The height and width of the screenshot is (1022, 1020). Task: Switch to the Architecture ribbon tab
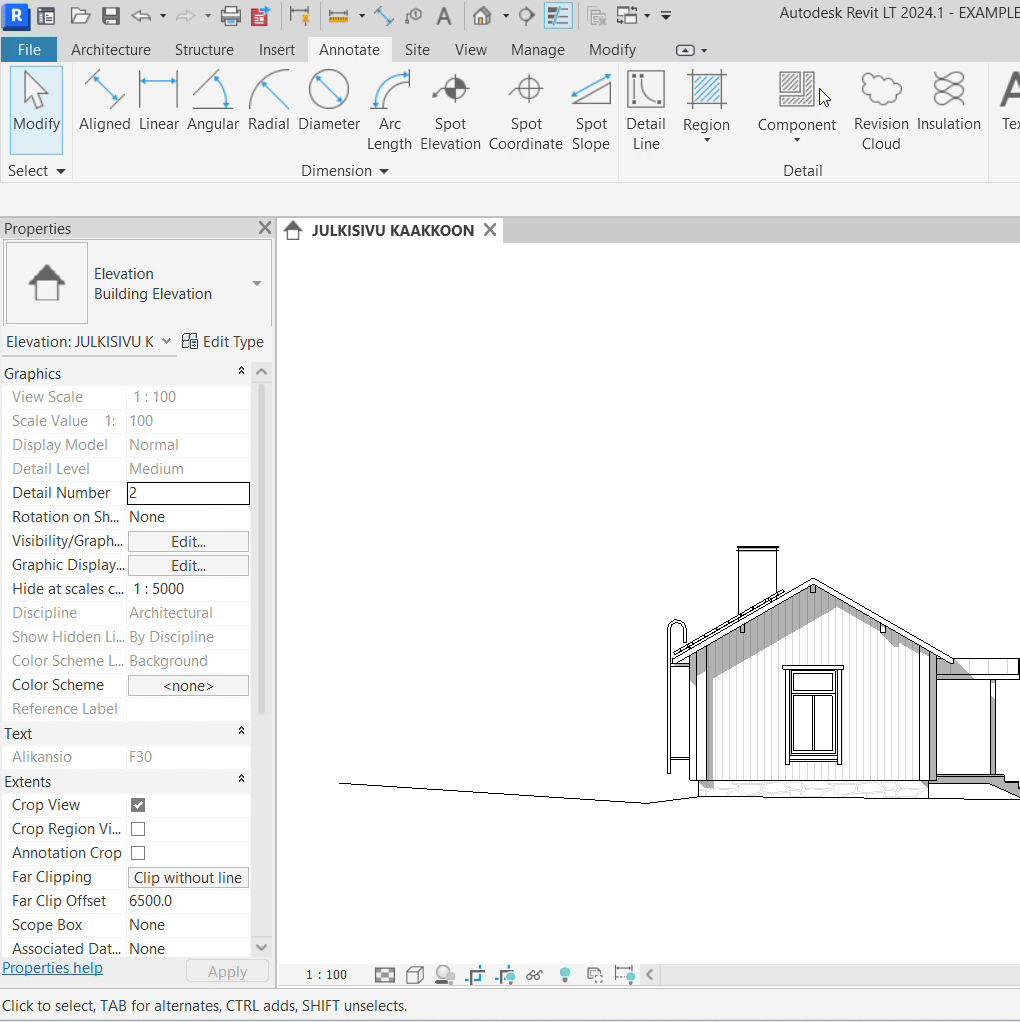pyautogui.click(x=111, y=49)
